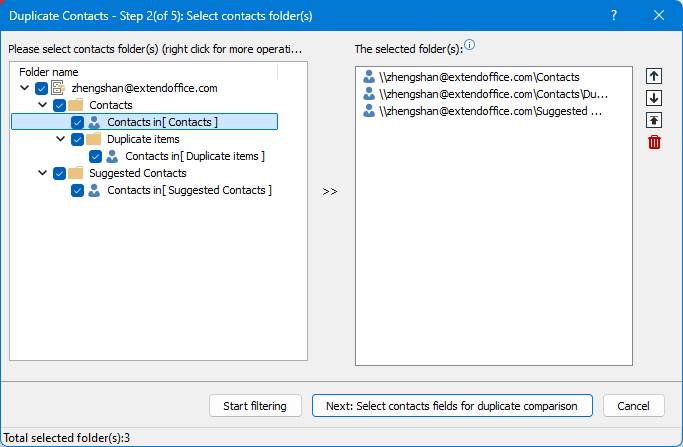Click Next: Select contacts fields button
683x447 pixels.
pyautogui.click(x=452, y=406)
